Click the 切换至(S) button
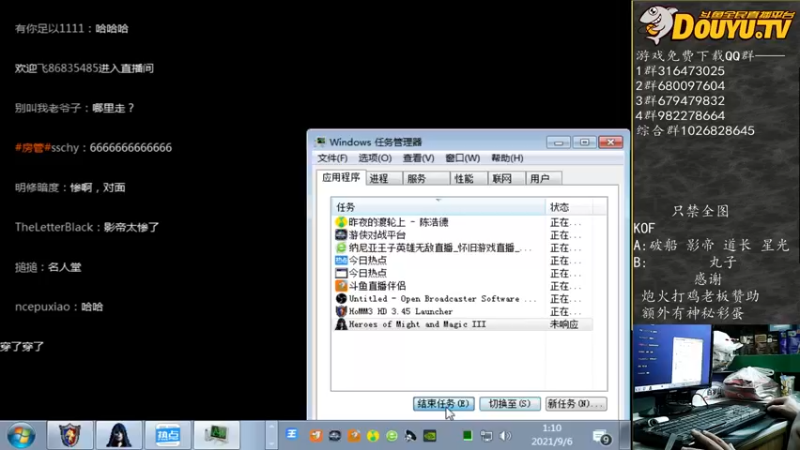This screenshot has width=800, height=450. [x=510, y=404]
